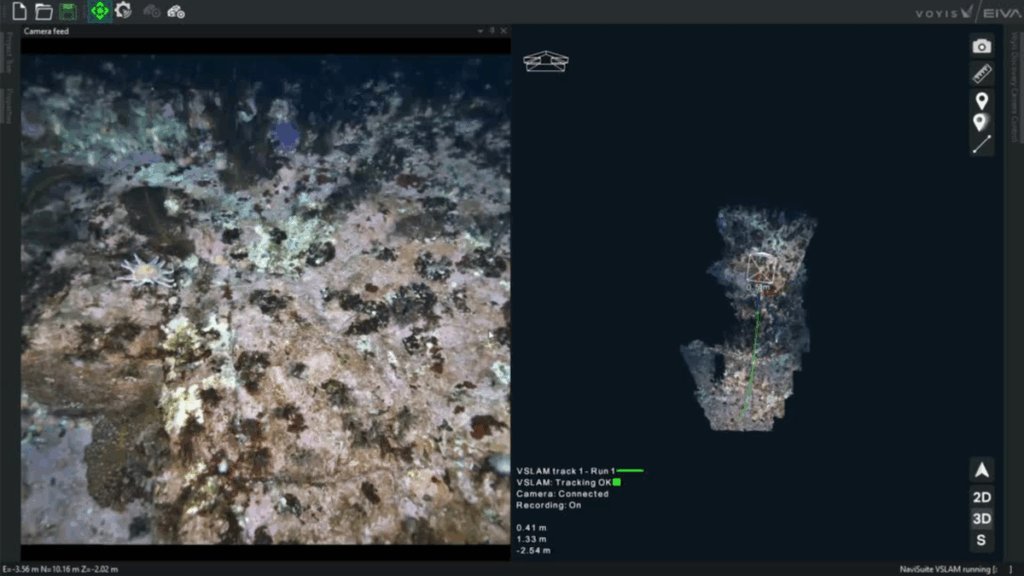
Task: Click the camera settings icon in top toolbar
Action: [176, 12]
